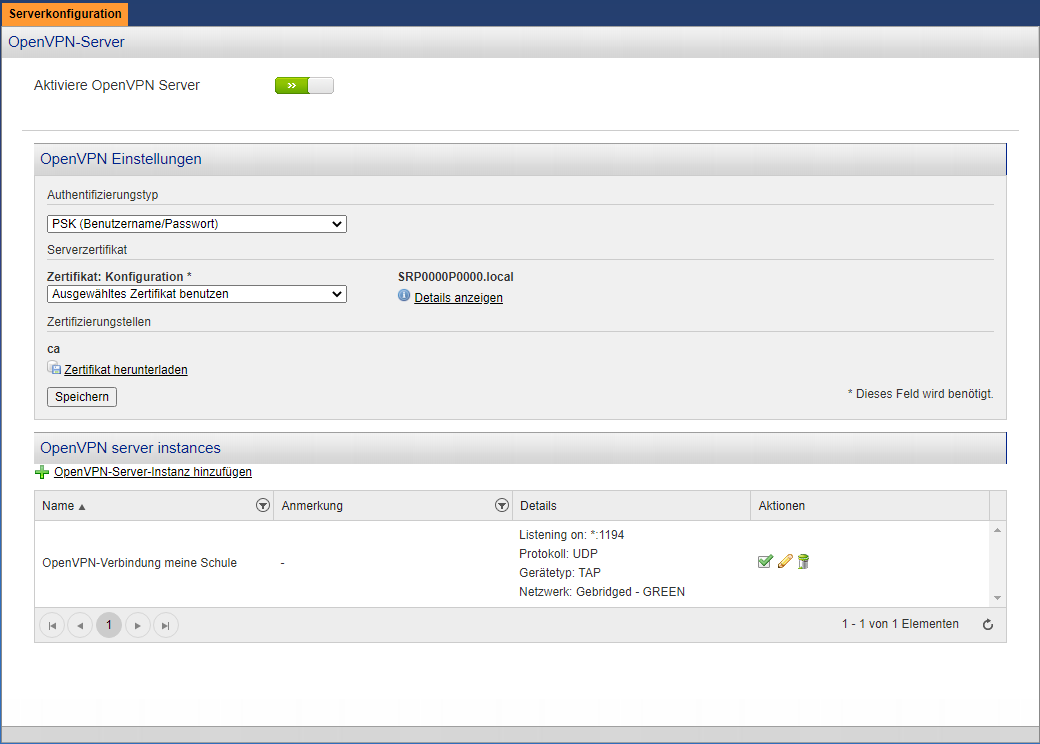Toggle the Aktiviere OpenVPN Server switch
This screenshot has width=1040, height=744.
pos(304,86)
